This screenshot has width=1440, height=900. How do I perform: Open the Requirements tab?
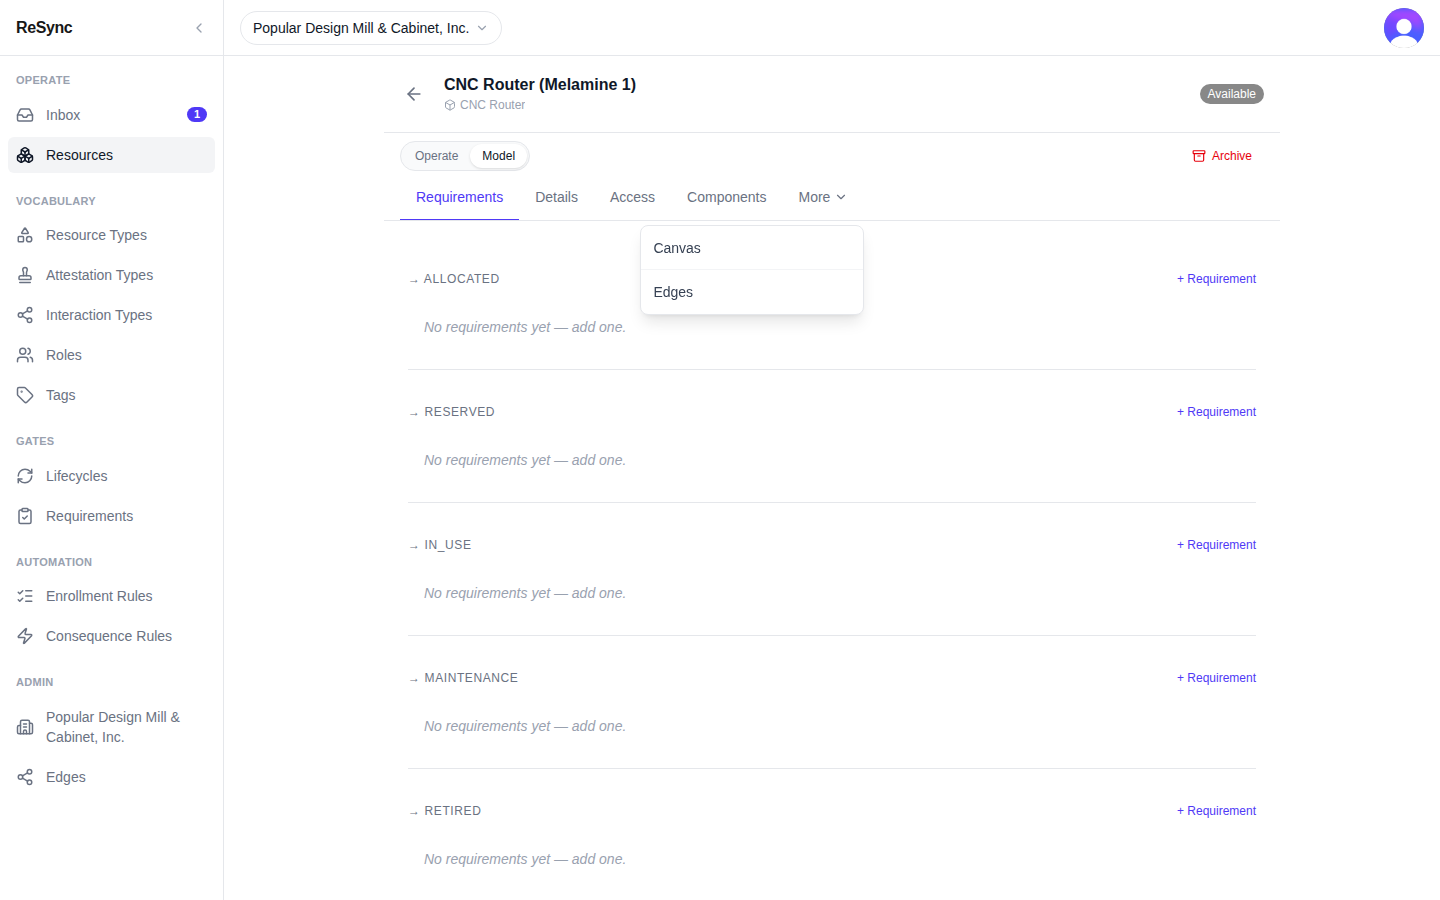459,197
